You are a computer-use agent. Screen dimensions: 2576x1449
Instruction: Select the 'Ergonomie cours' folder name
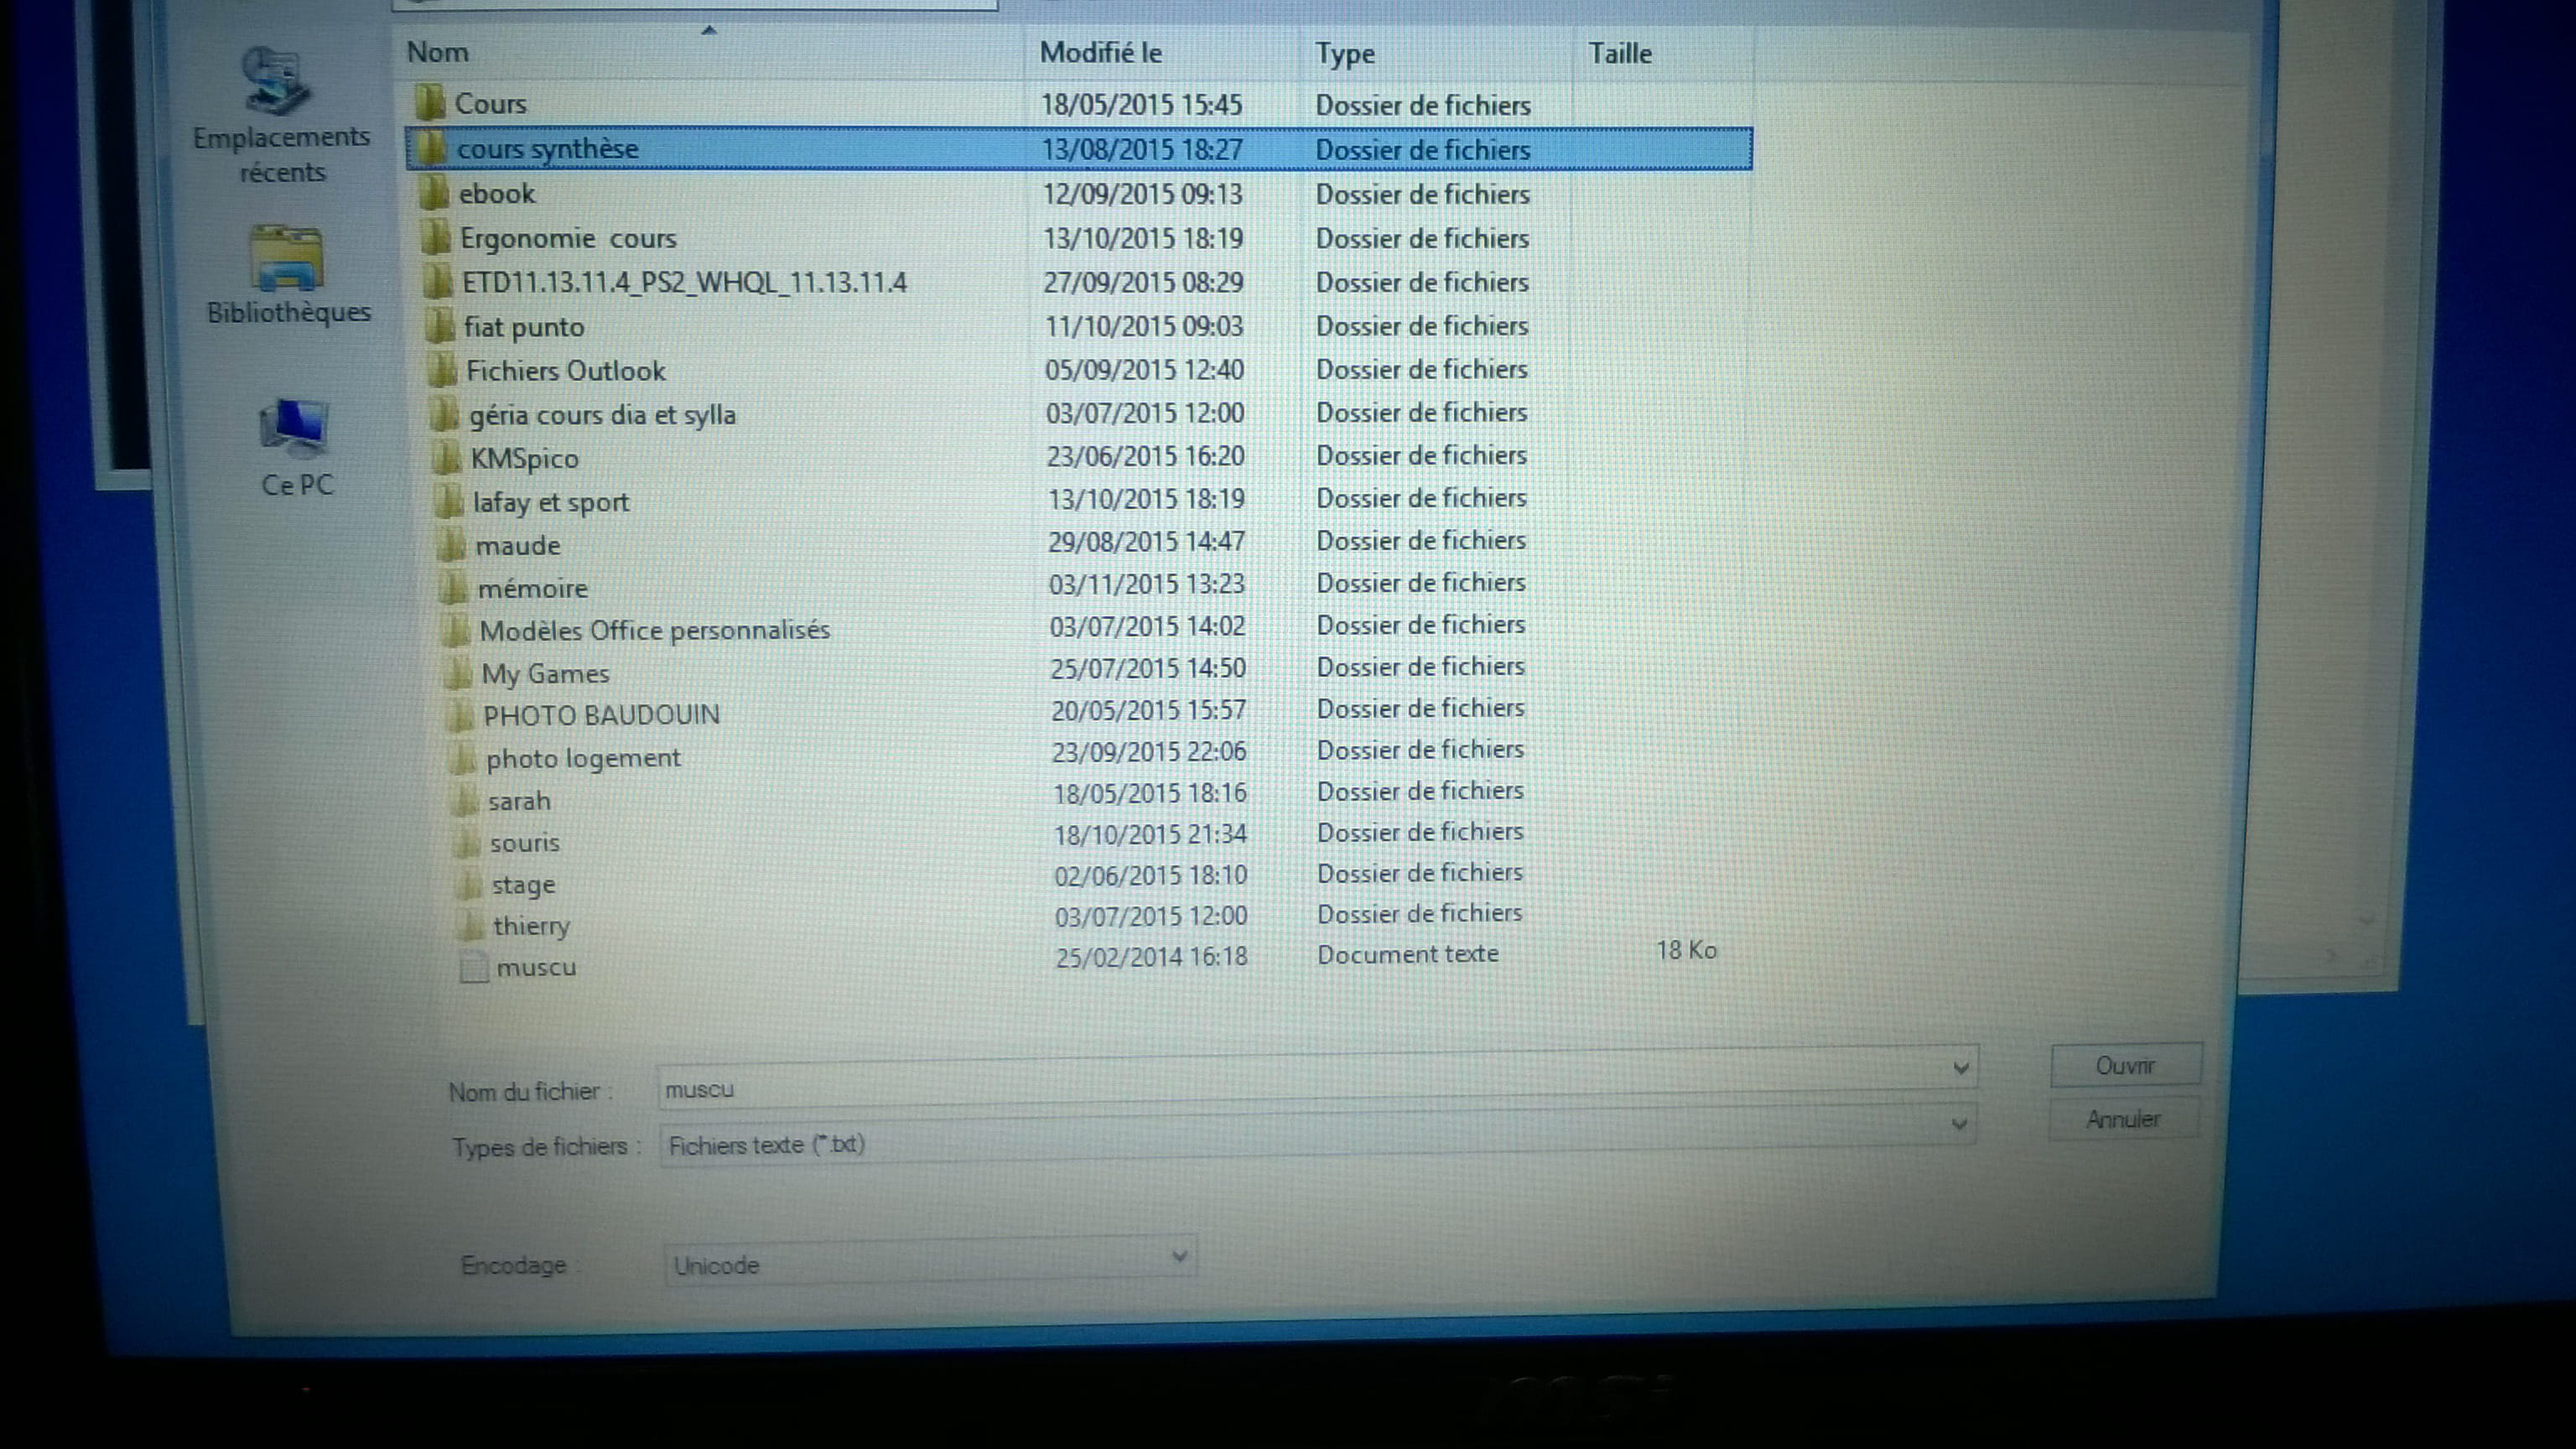(x=568, y=239)
